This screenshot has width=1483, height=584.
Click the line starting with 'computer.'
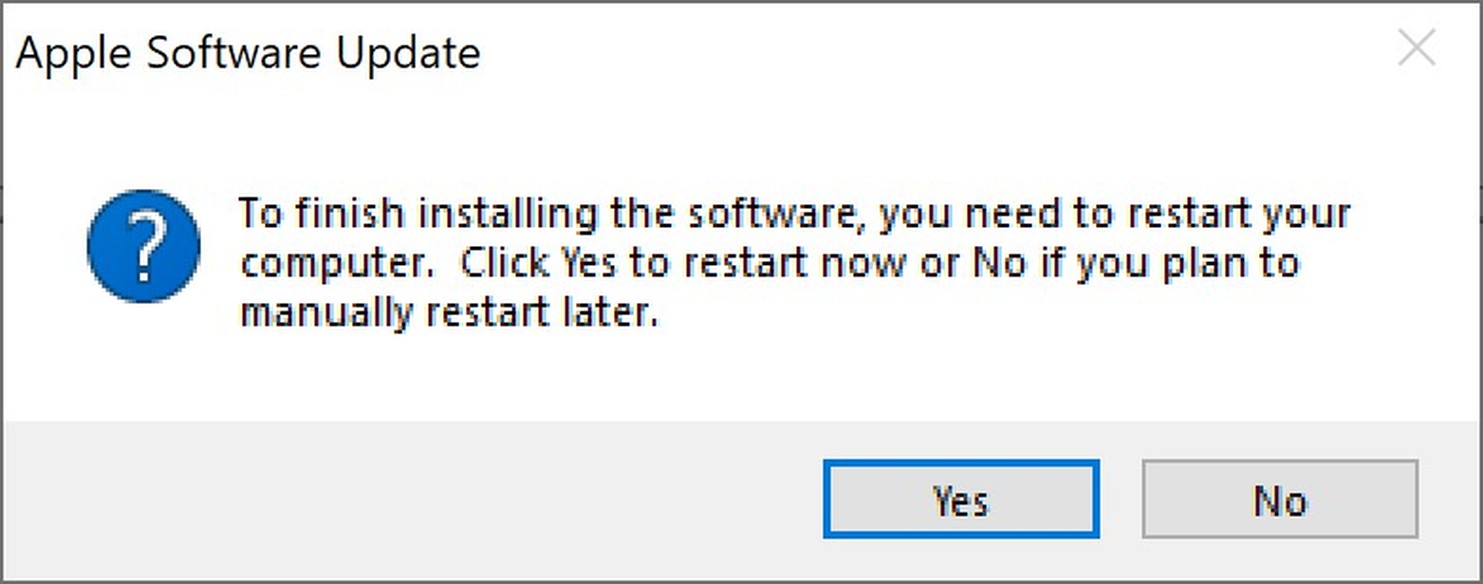(769, 264)
